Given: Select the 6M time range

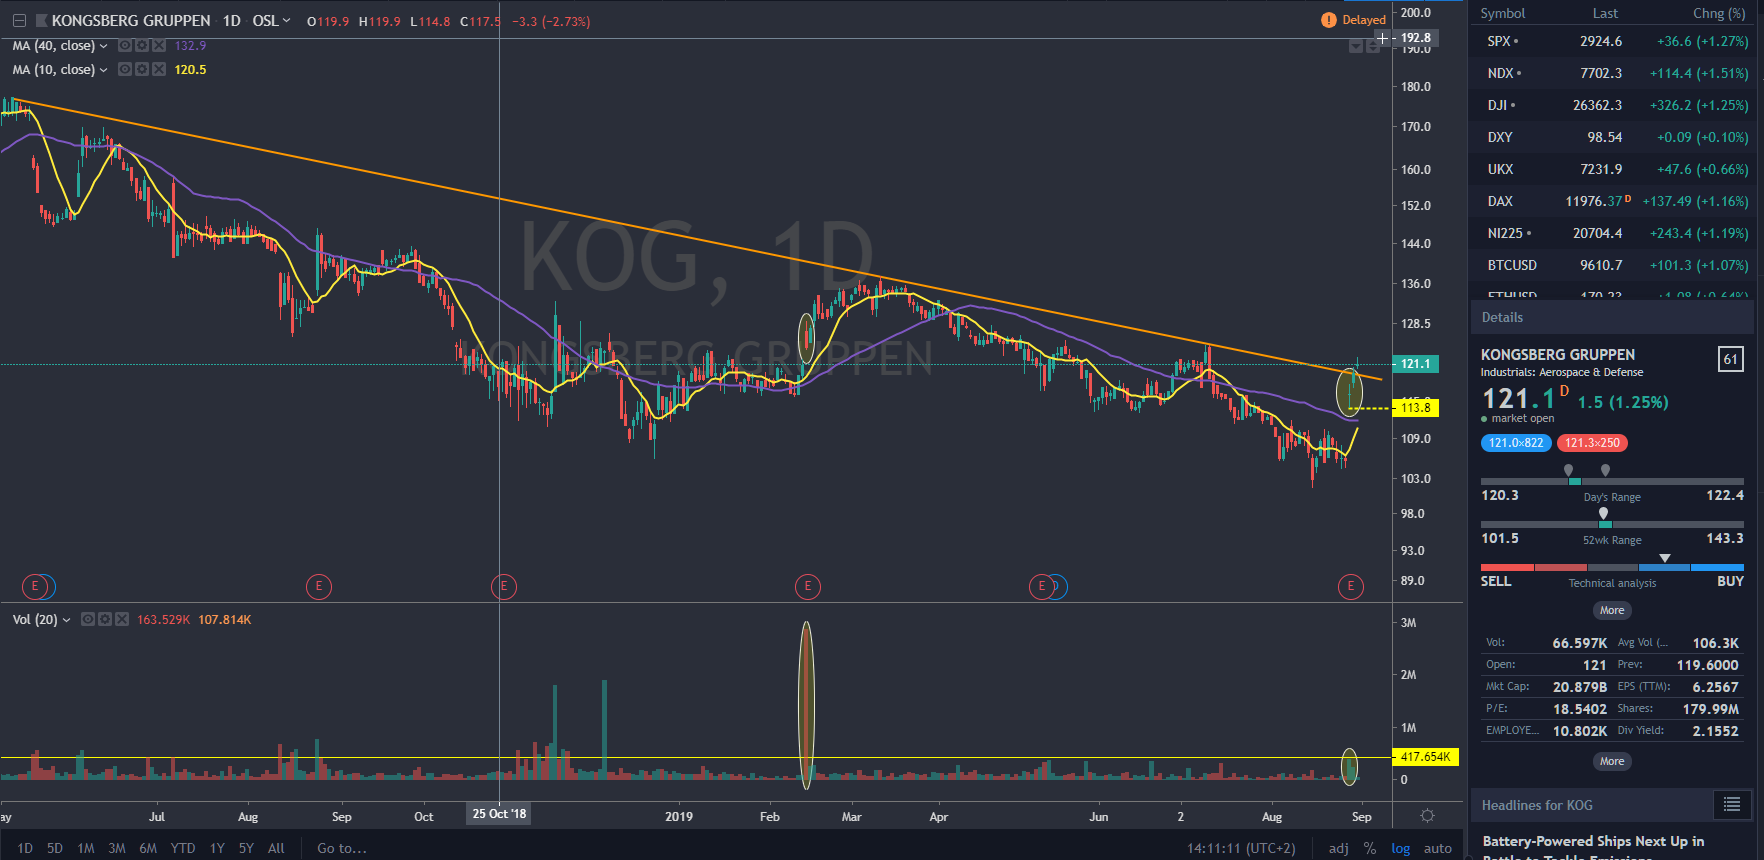Looking at the screenshot, I should coord(148,848).
